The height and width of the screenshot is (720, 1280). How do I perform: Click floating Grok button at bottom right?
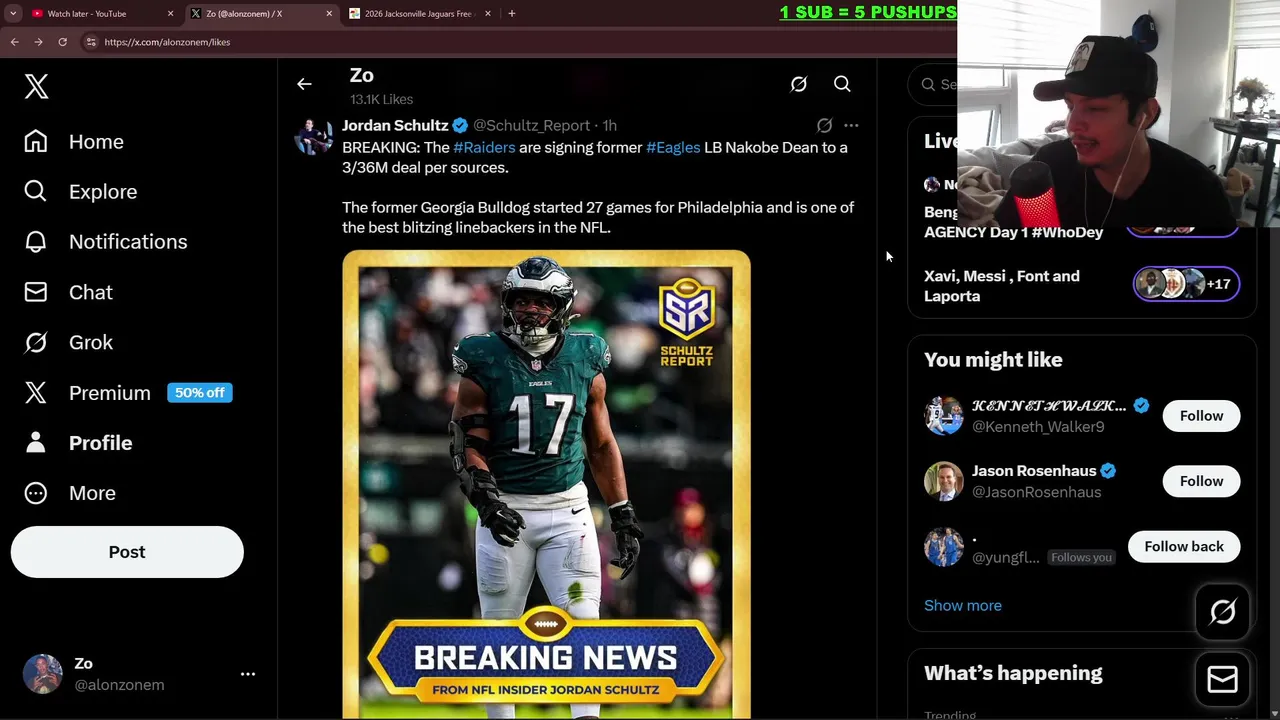tap(1222, 612)
